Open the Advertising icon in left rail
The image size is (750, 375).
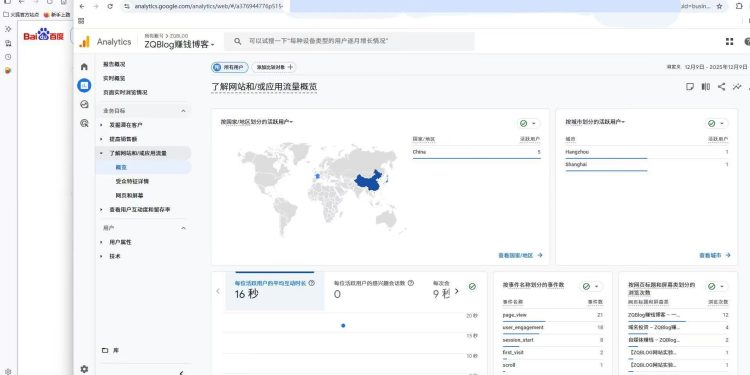[x=84, y=123]
